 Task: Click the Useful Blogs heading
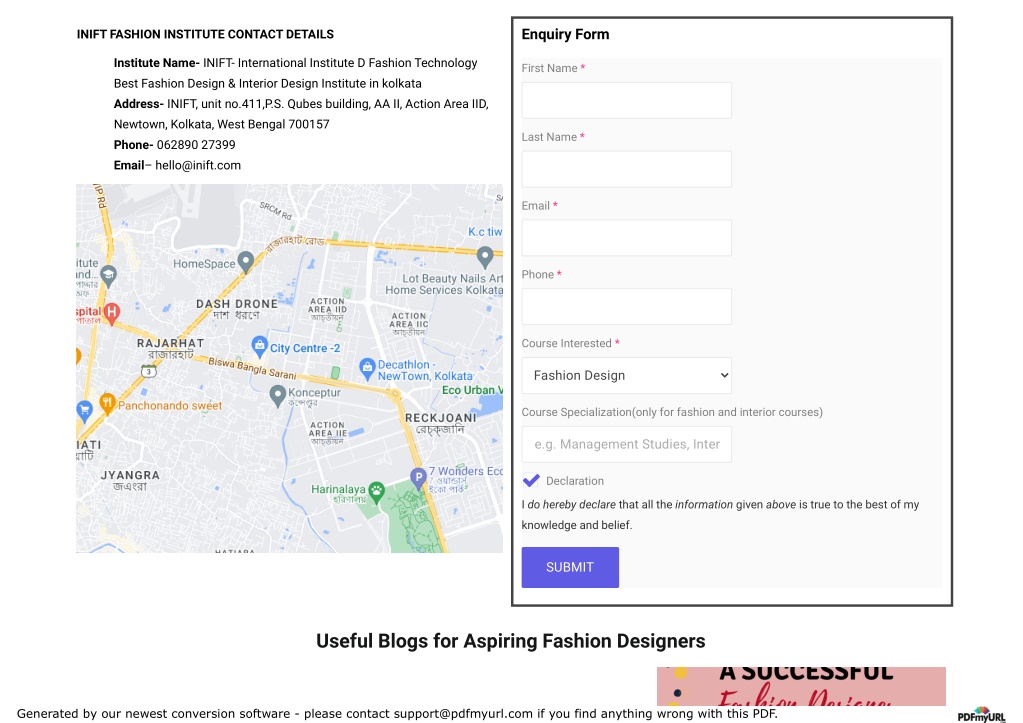[511, 641]
